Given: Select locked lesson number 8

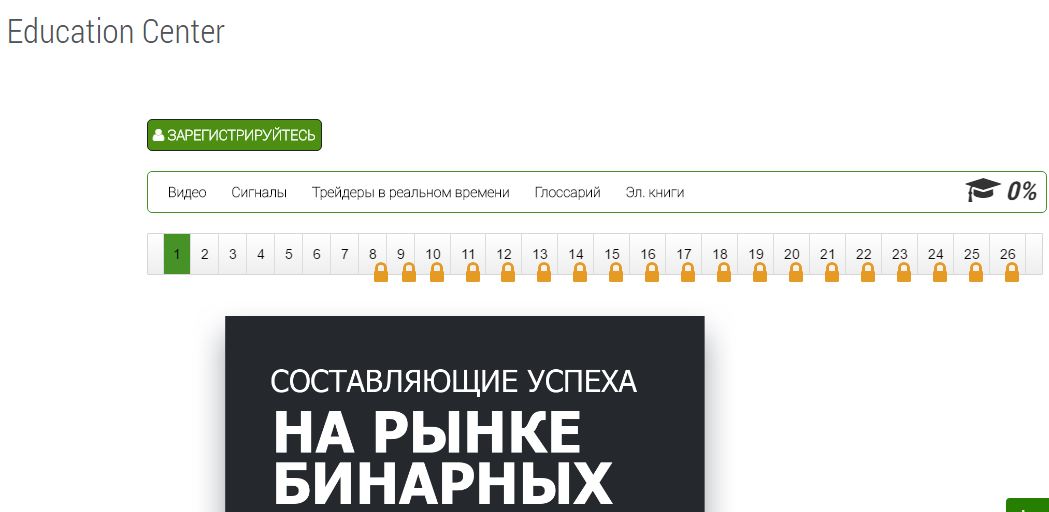Looking at the screenshot, I should (x=373, y=254).
